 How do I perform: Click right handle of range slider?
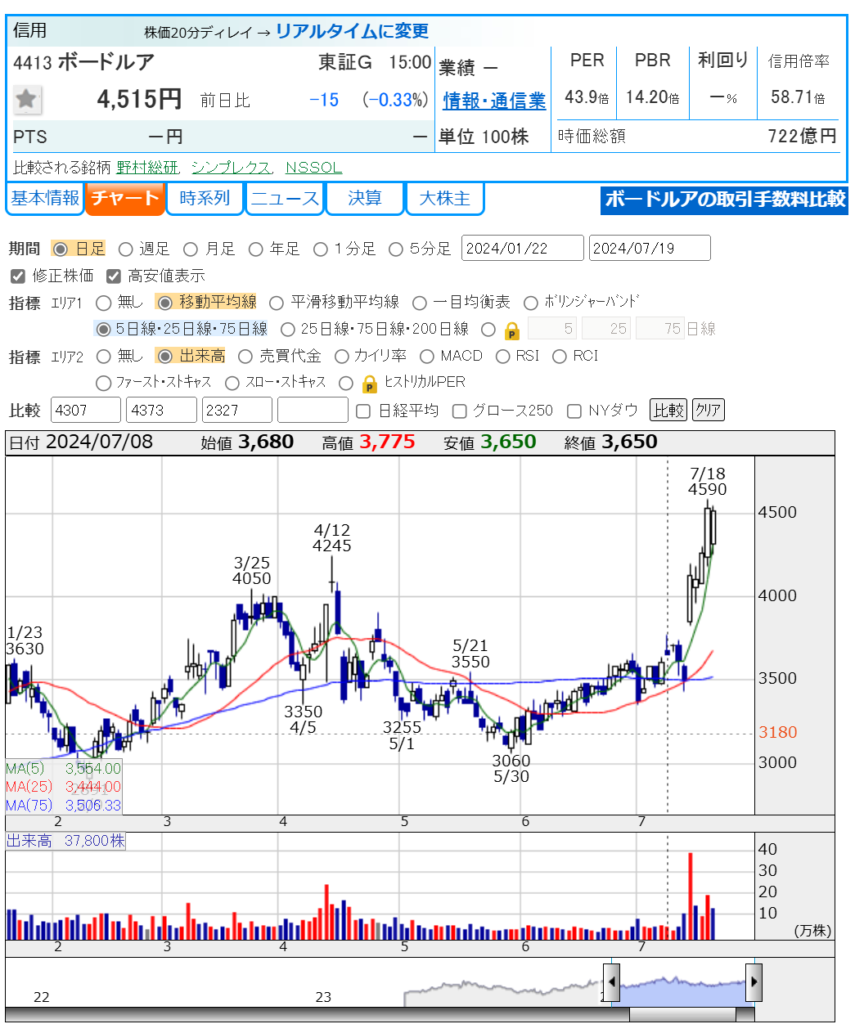(x=754, y=977)
